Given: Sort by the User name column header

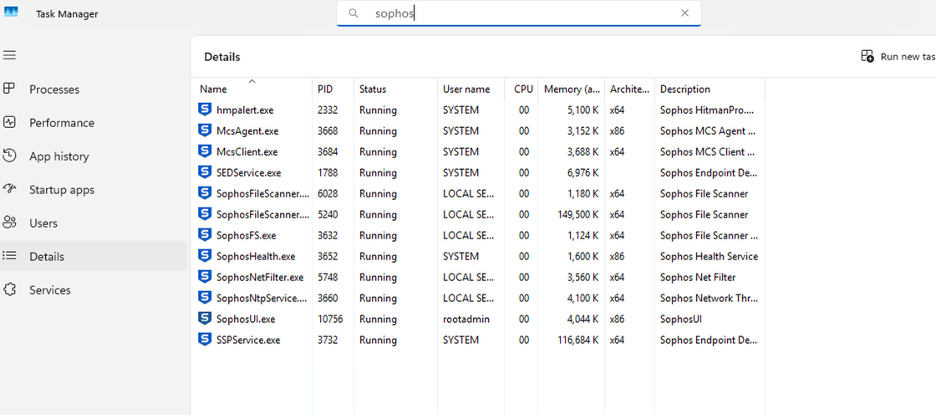Looking at the screenshot, I should (466, 89).
